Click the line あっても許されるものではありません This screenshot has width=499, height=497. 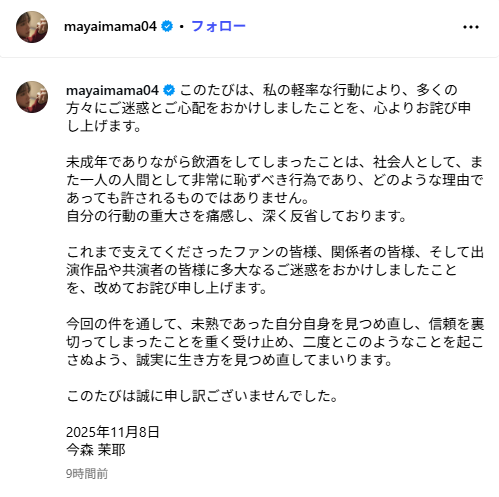pyautogui.click(x=188, y=198)
